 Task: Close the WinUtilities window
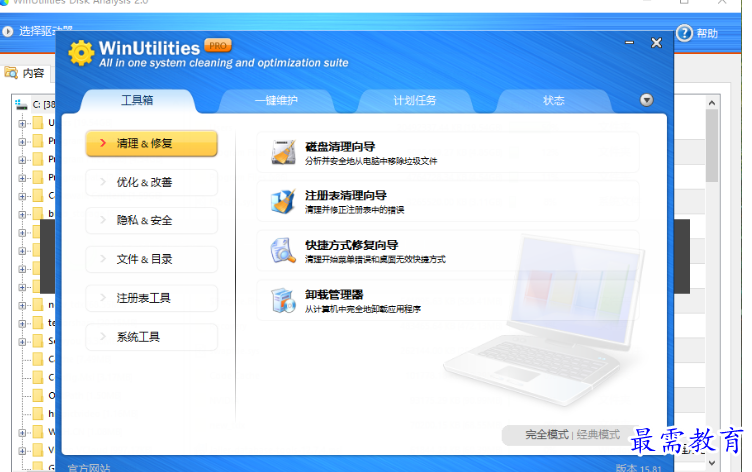click(656, 43)
